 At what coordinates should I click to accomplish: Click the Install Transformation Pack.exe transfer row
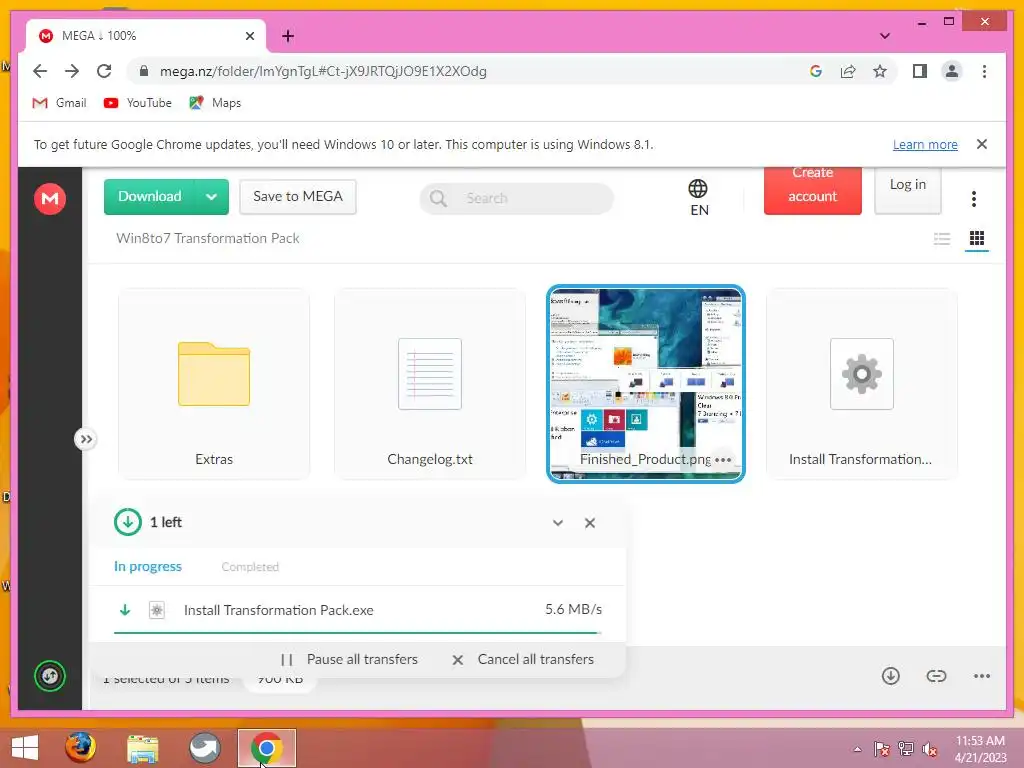357,610
